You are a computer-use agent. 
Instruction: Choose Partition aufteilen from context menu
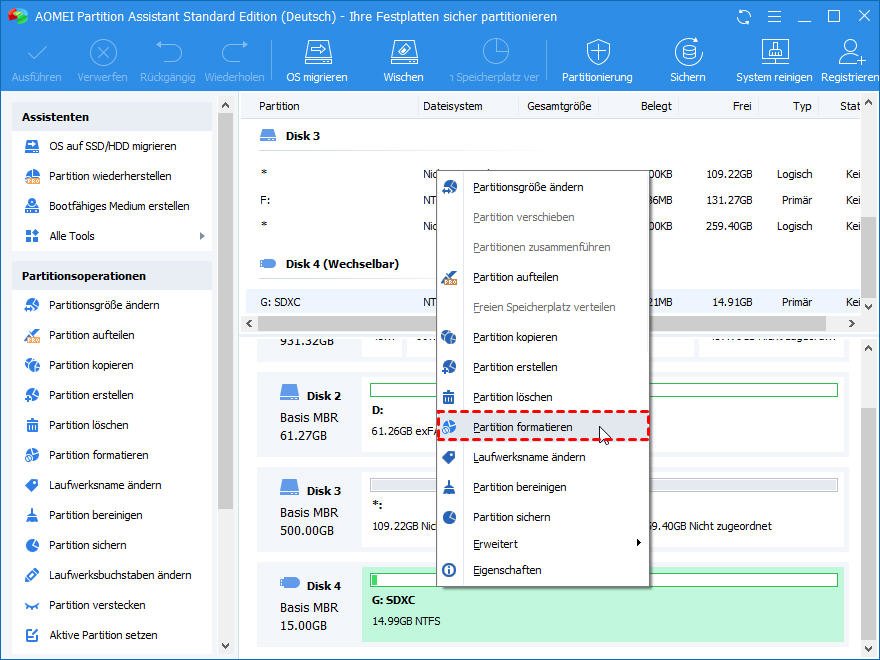coord(543,277)
